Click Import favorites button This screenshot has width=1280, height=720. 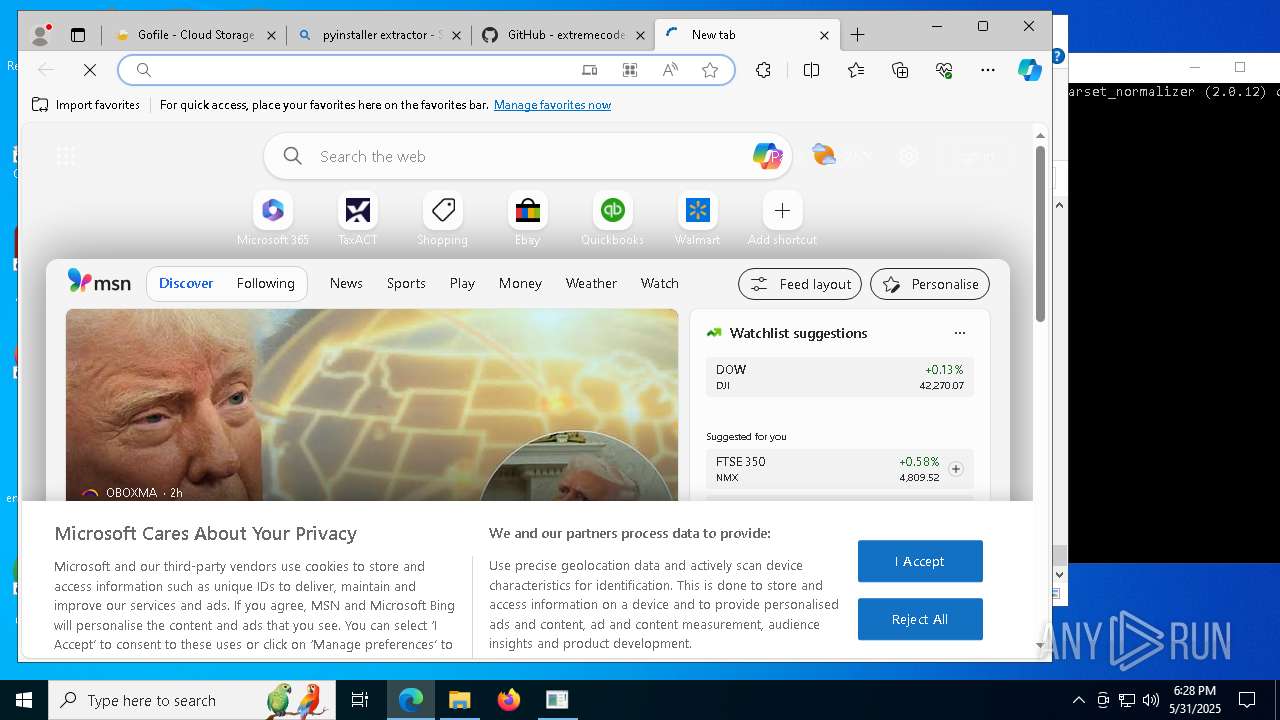click(86, 105)
